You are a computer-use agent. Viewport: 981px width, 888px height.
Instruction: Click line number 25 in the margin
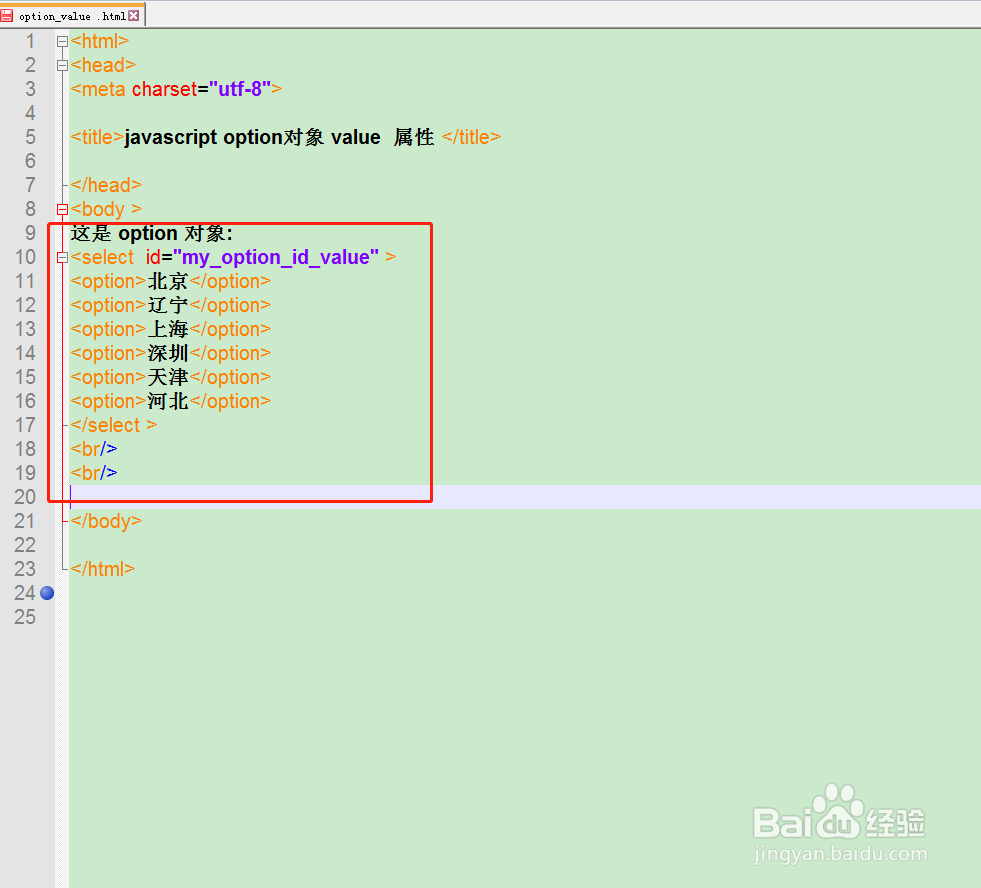coord(25,617)
